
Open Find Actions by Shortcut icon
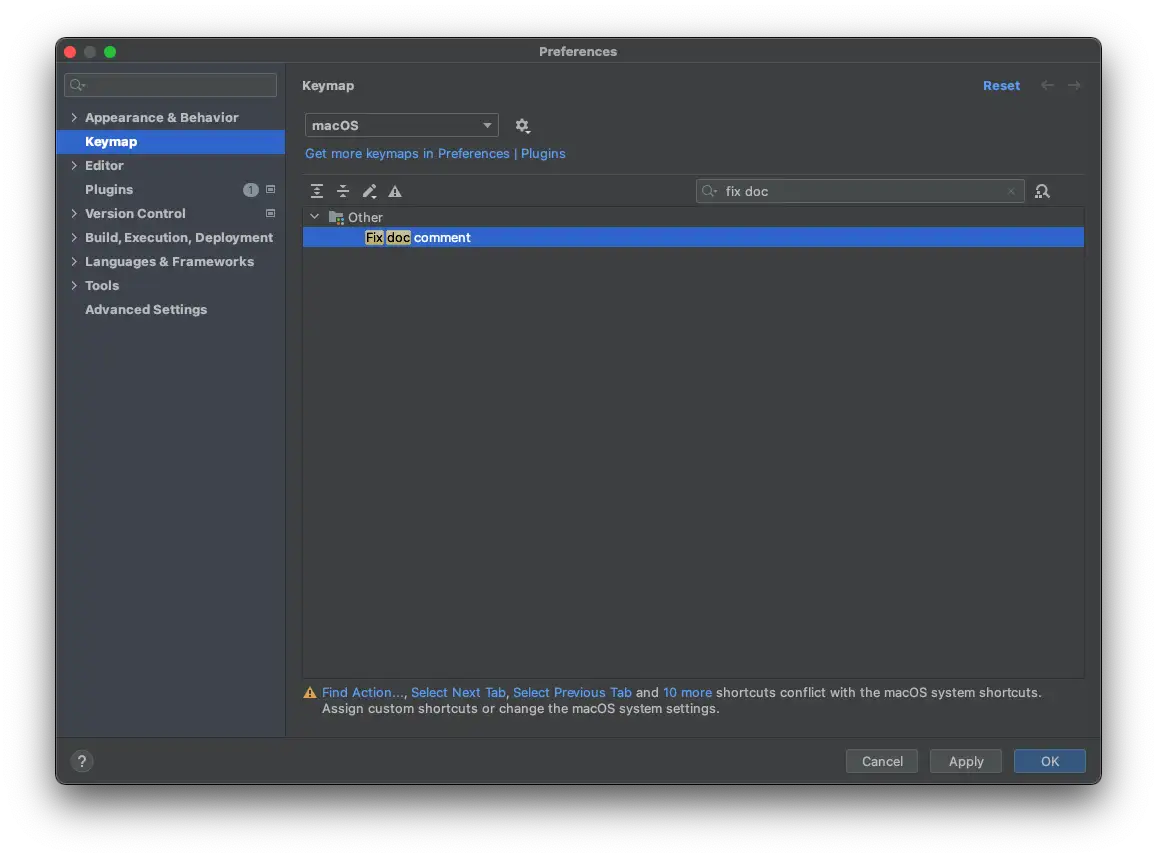(x=1042, y=191)
